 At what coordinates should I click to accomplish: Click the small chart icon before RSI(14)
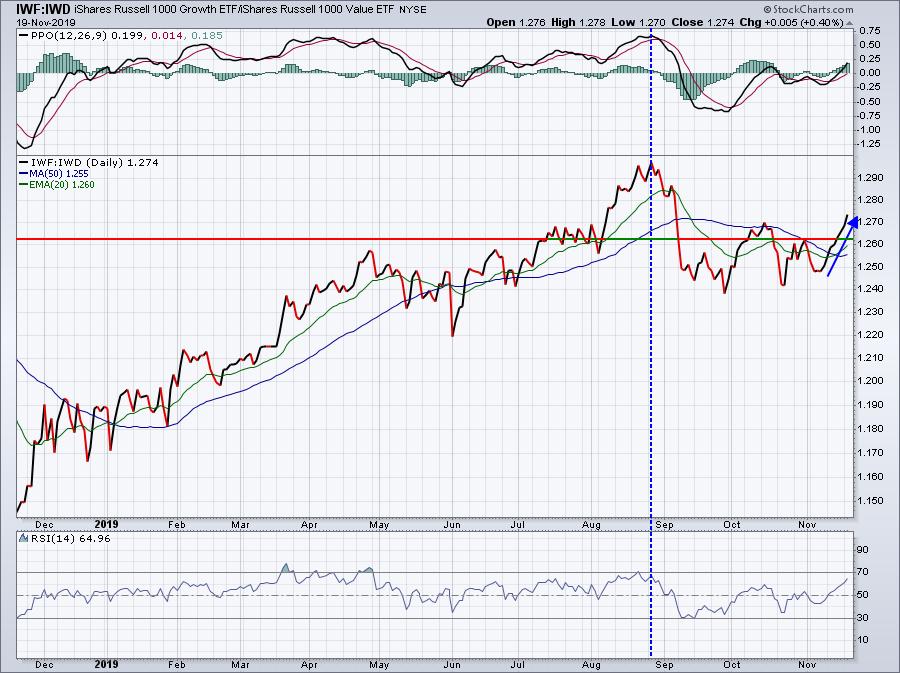click(x=23, y=538)
